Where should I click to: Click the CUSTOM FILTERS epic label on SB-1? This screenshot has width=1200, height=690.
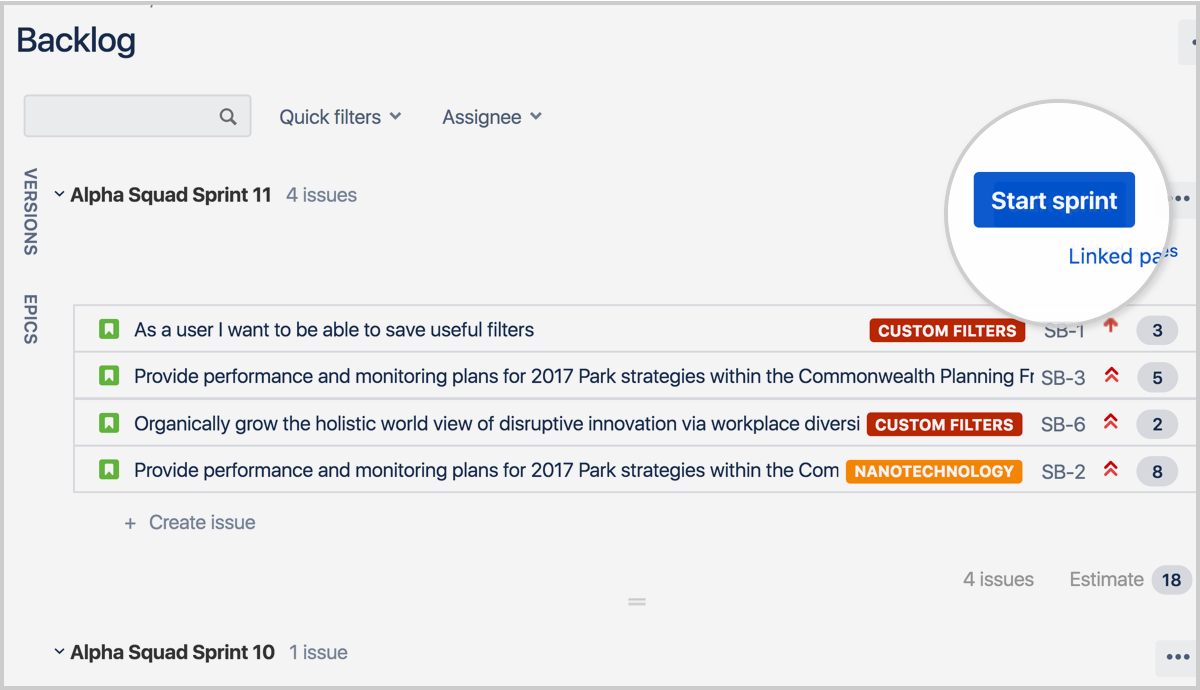coord(946,330)
